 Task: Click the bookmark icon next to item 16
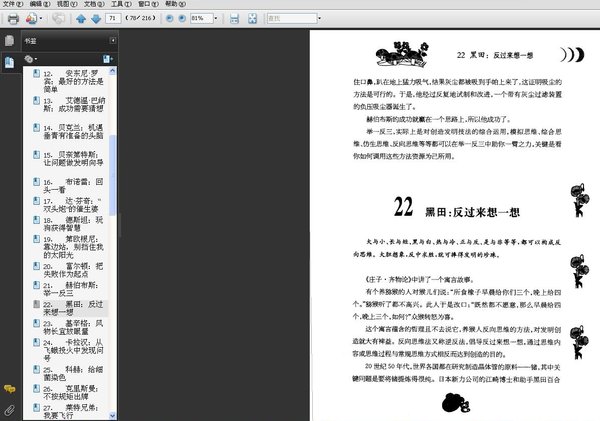pyautogui.click(x=36, y=181)
